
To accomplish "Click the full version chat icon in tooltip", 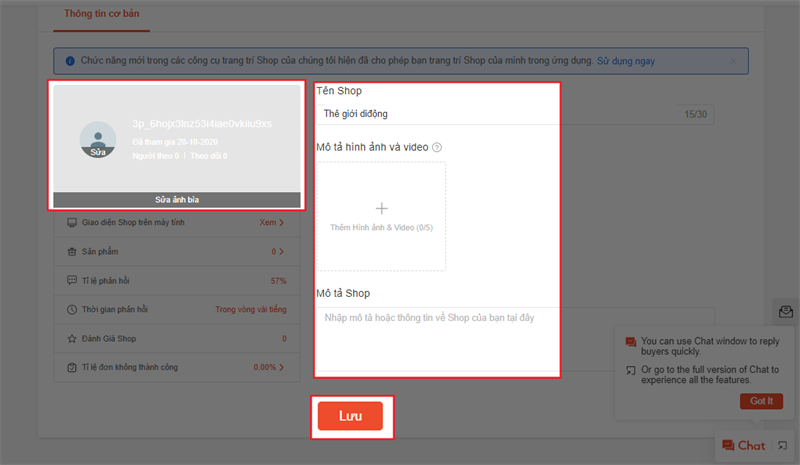I will [631, 371].
